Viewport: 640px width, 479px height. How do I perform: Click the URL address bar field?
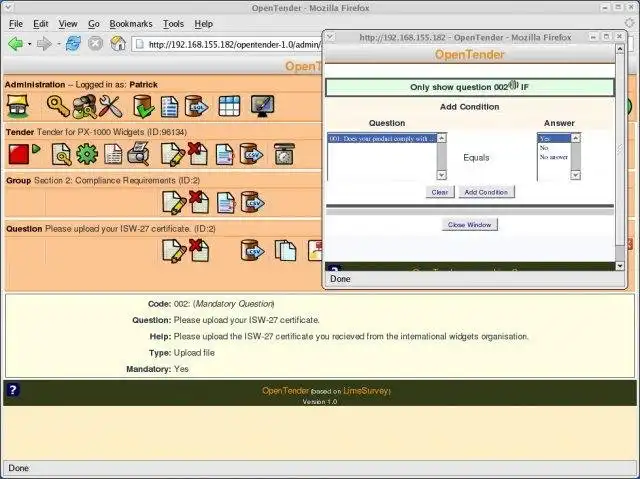pyautogui.click(x=227, y=44)
